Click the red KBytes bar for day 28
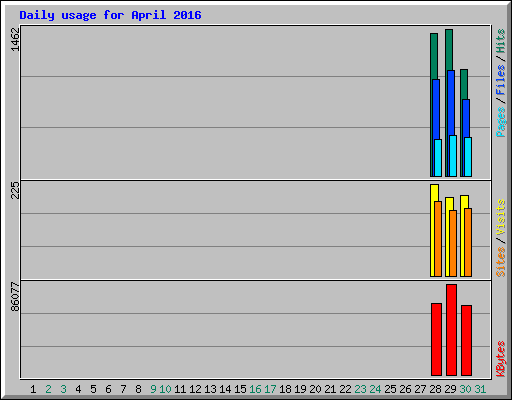 coord(436,339)
